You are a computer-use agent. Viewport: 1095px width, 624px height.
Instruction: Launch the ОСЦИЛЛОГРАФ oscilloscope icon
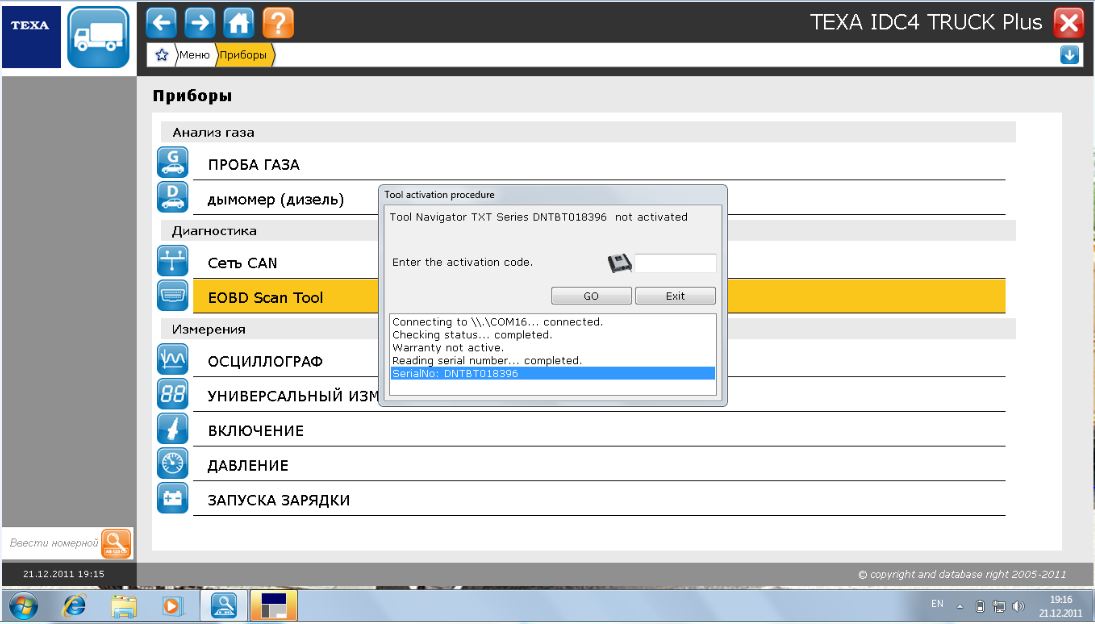point(173,360)
